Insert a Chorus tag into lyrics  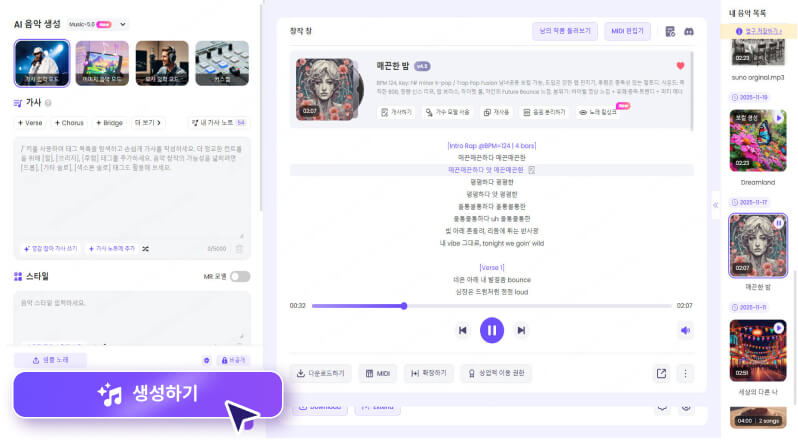click(68, 123)
